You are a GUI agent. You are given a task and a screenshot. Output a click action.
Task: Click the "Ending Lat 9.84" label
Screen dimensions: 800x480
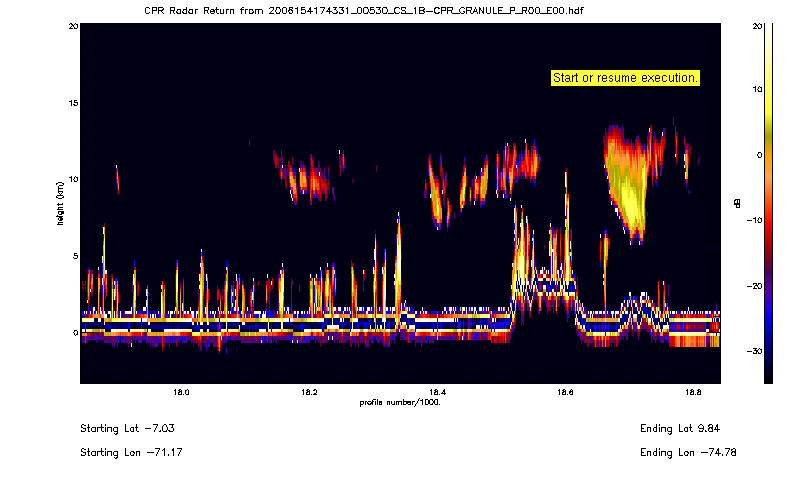tap(679, 428)
